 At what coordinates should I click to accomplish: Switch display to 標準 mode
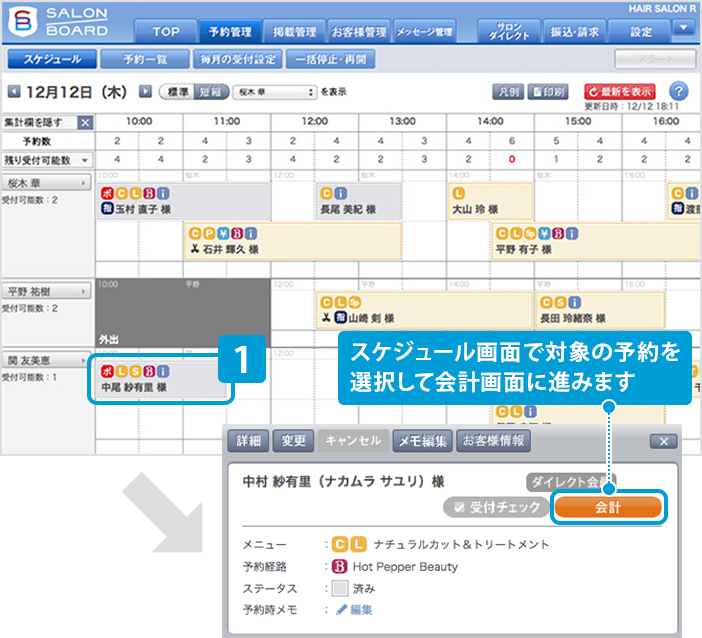coord(178,92)
